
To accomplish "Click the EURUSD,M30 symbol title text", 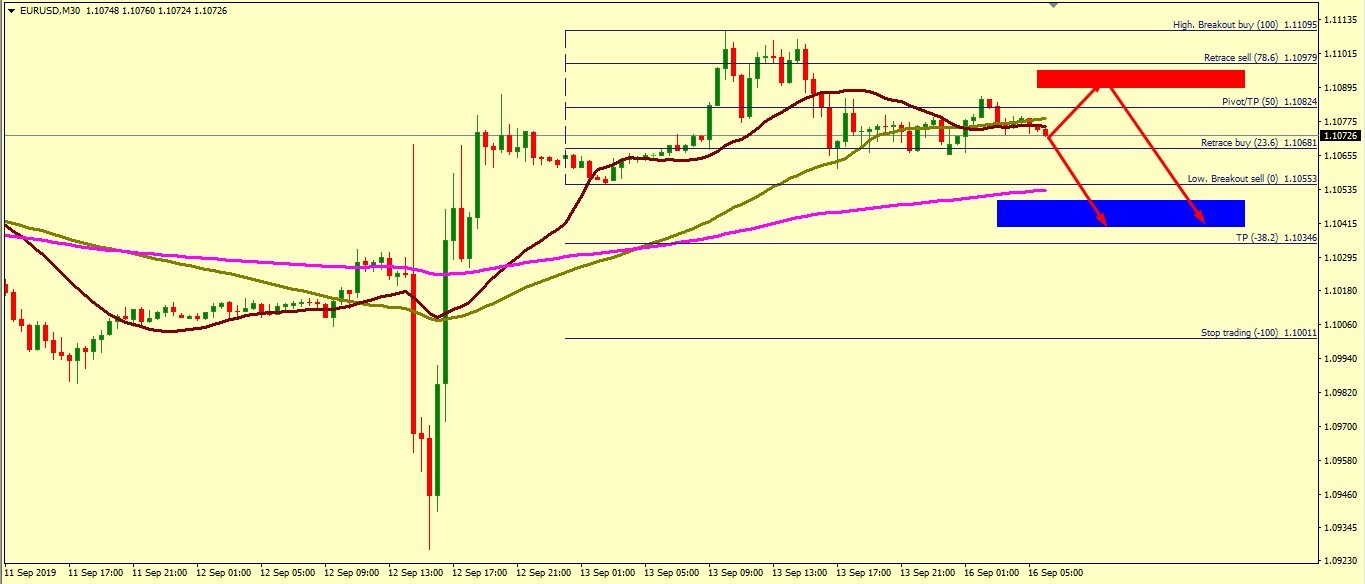I will [x=51, y=10].
